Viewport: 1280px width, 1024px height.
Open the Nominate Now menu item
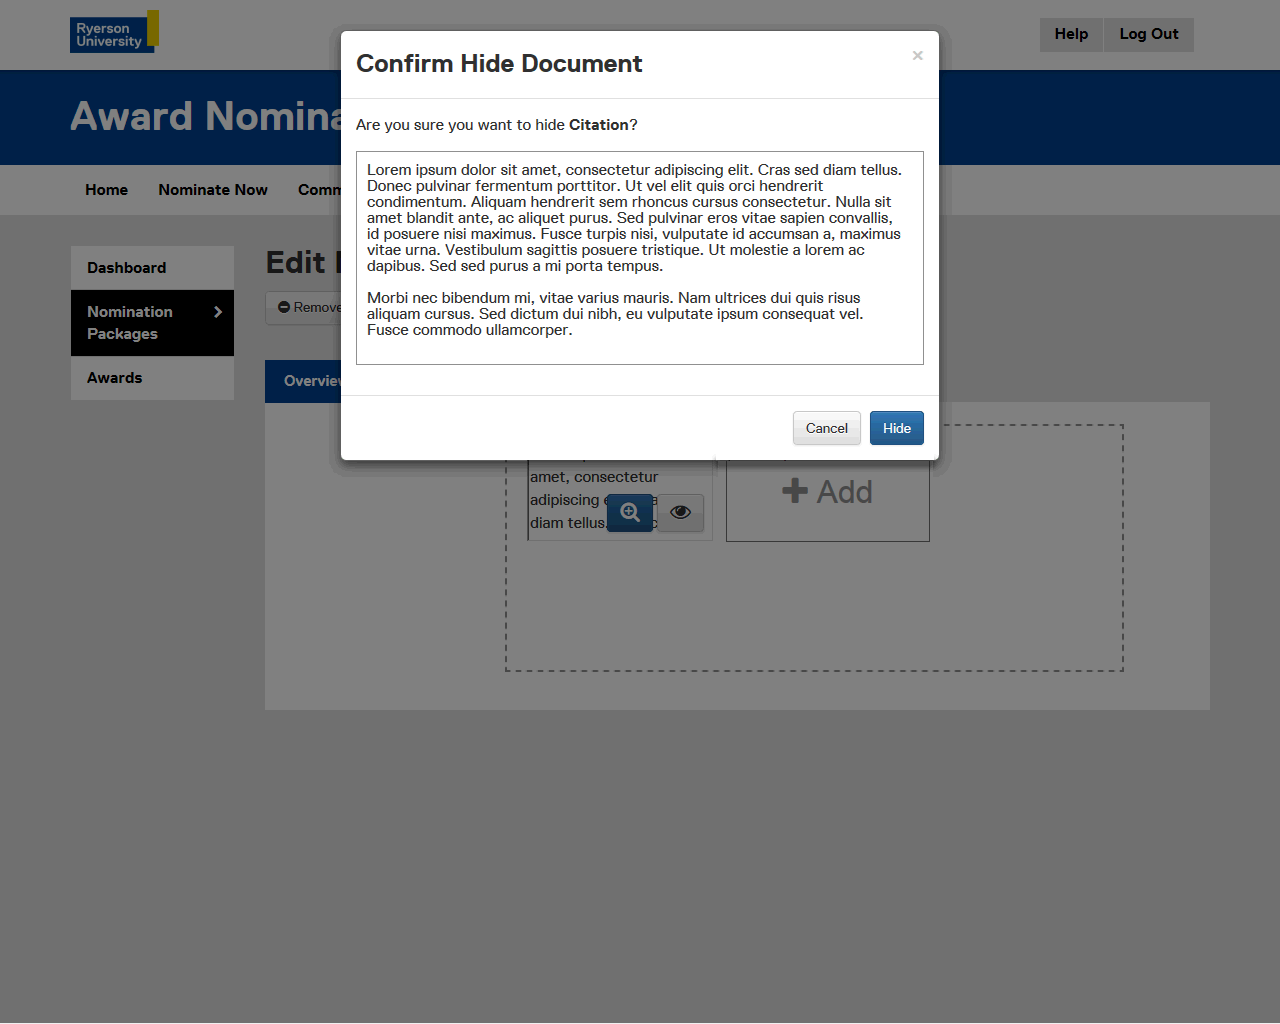pyautogui.click(x=212, y=190)
